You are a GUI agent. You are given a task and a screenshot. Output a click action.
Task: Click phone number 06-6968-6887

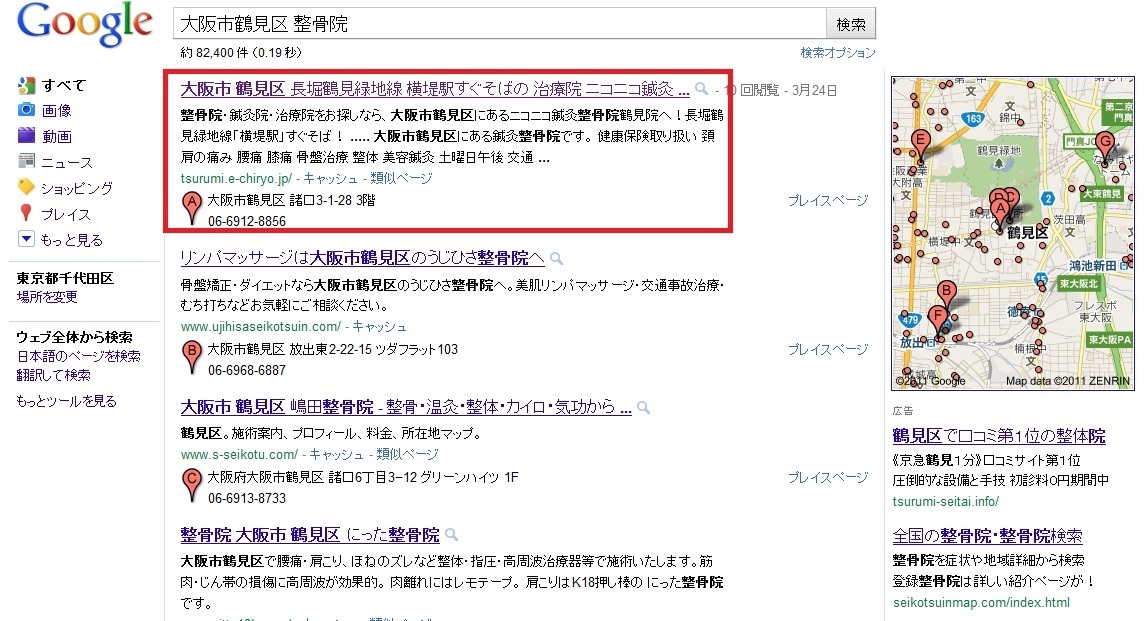pyautogui.click(x=247, y=370)
